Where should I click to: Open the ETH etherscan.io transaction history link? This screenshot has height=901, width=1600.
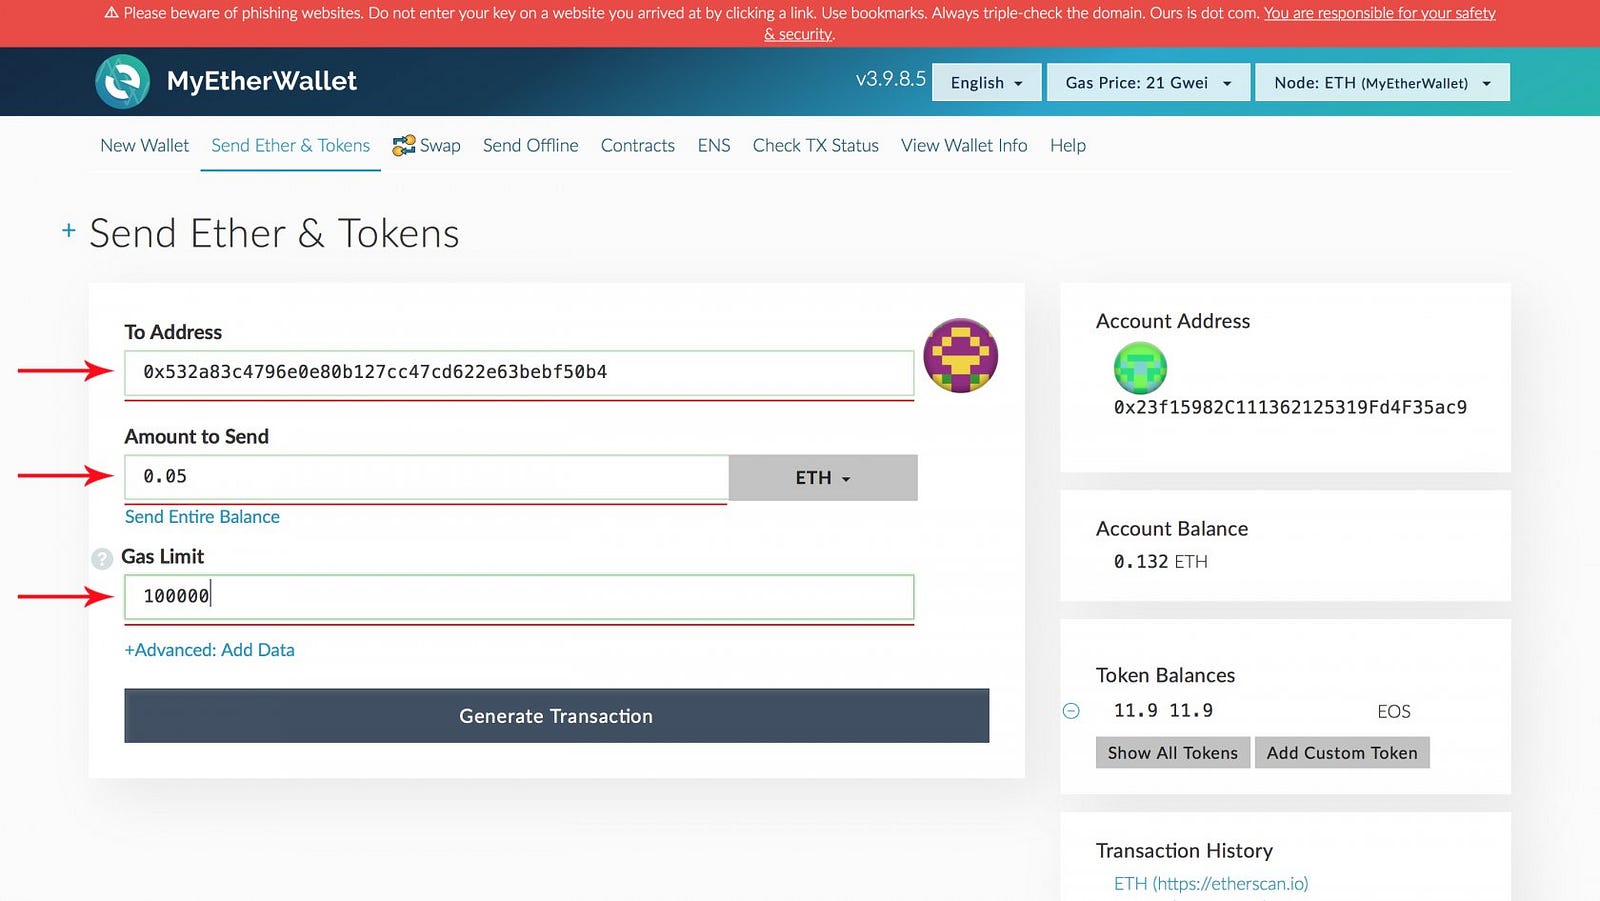click(x=1211, y=884)
